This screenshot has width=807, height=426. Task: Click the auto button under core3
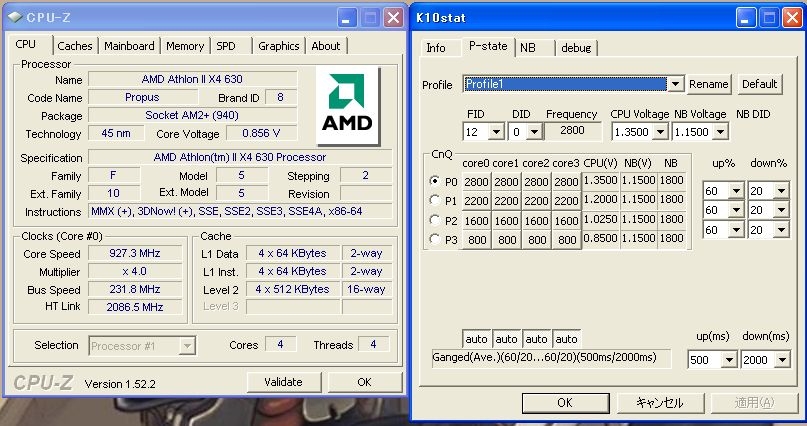pyautogui.click(x=566, y=339)
